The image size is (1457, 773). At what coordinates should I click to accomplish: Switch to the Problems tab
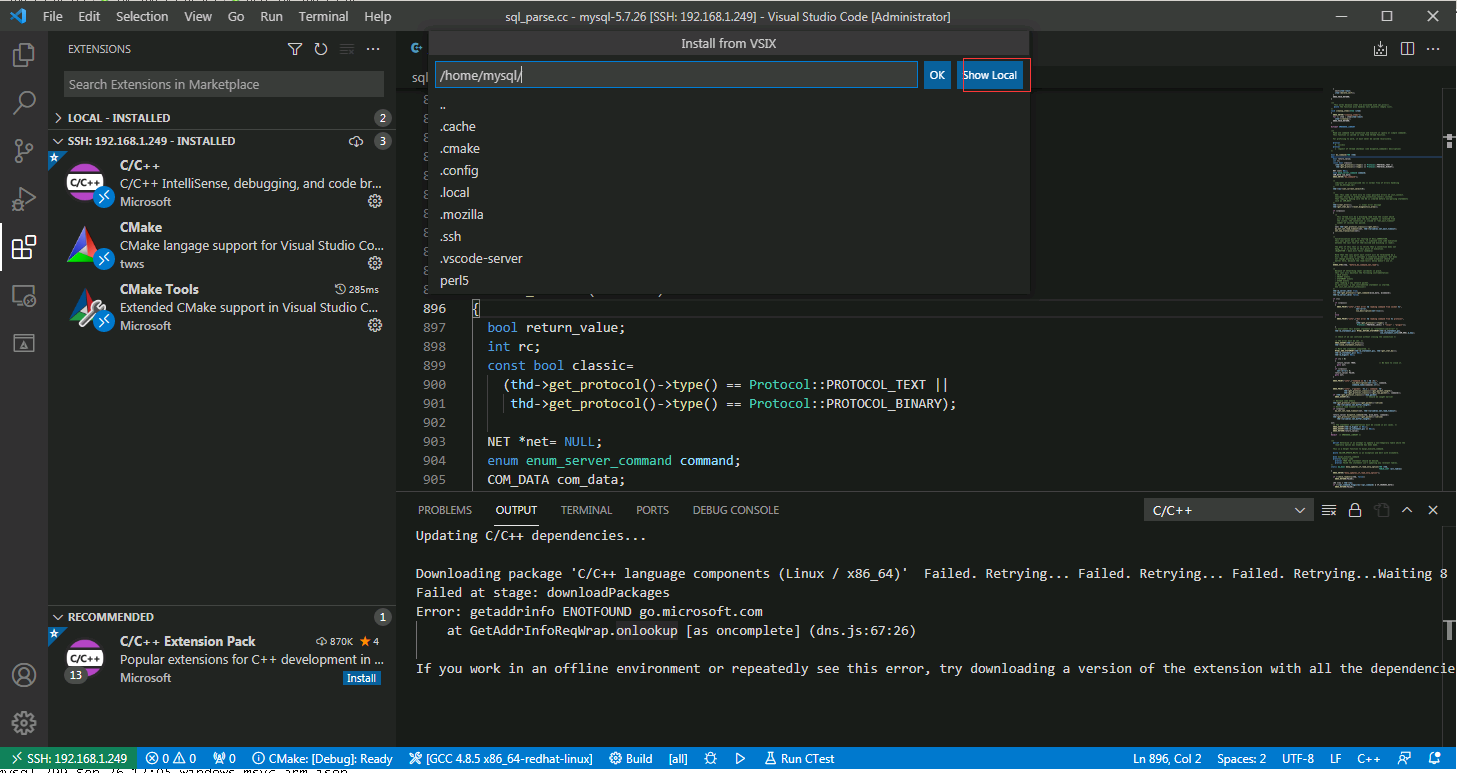click(445, 510)
